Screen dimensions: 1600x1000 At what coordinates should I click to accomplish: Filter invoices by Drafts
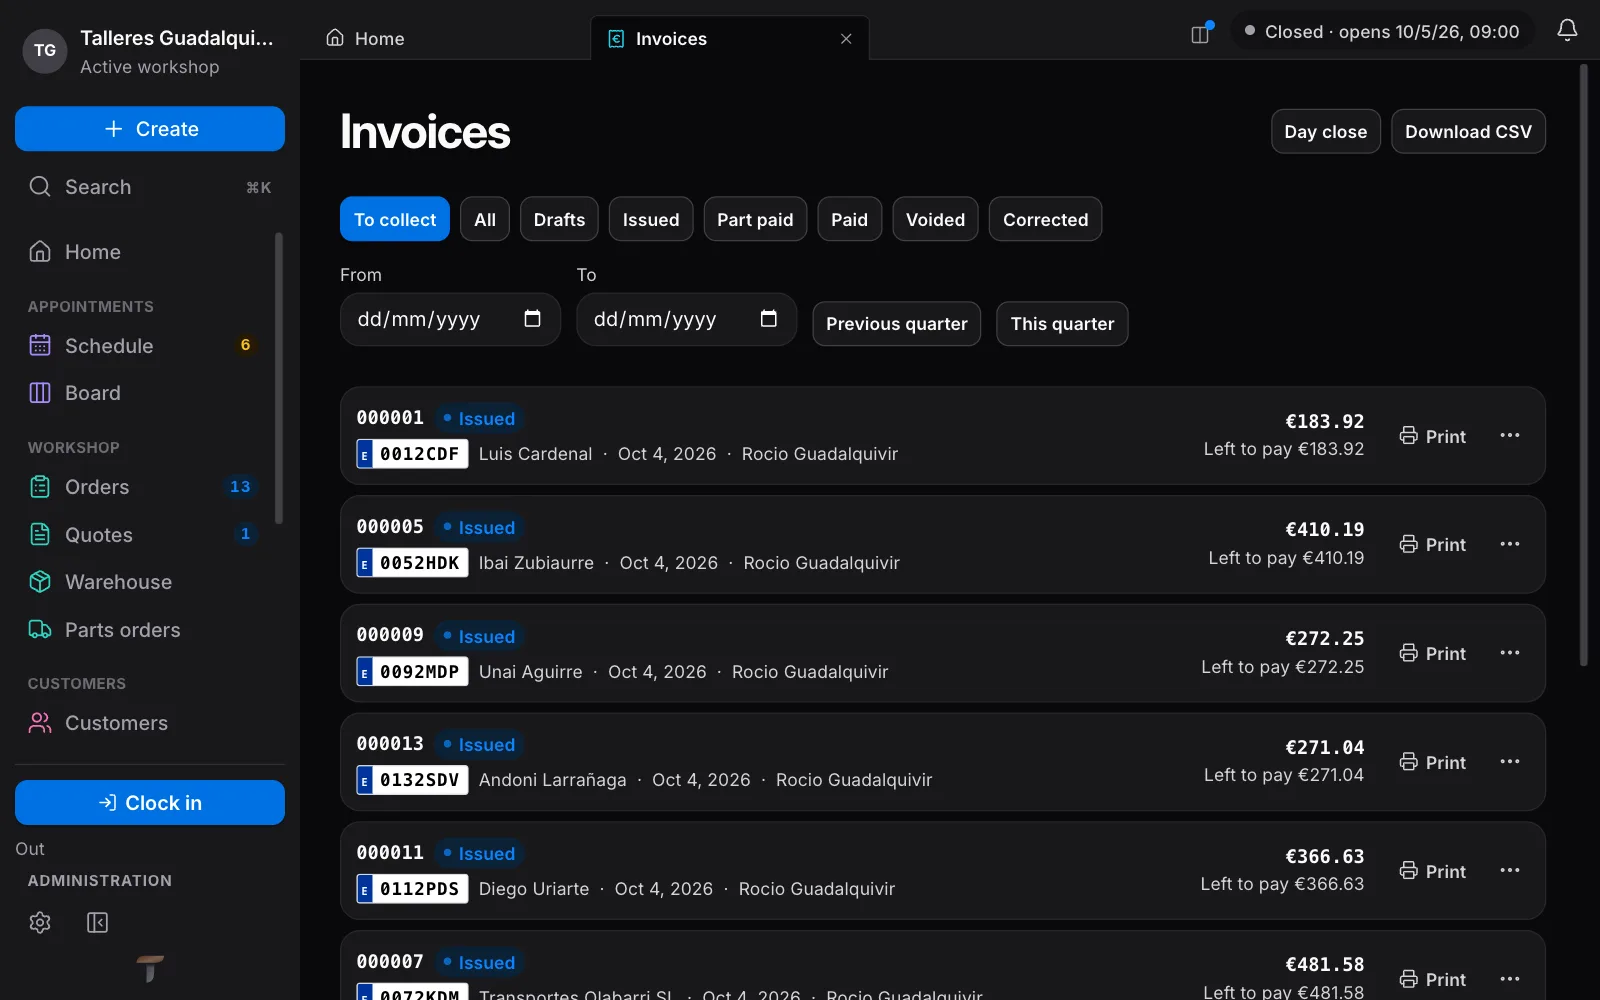coord(559,220)
